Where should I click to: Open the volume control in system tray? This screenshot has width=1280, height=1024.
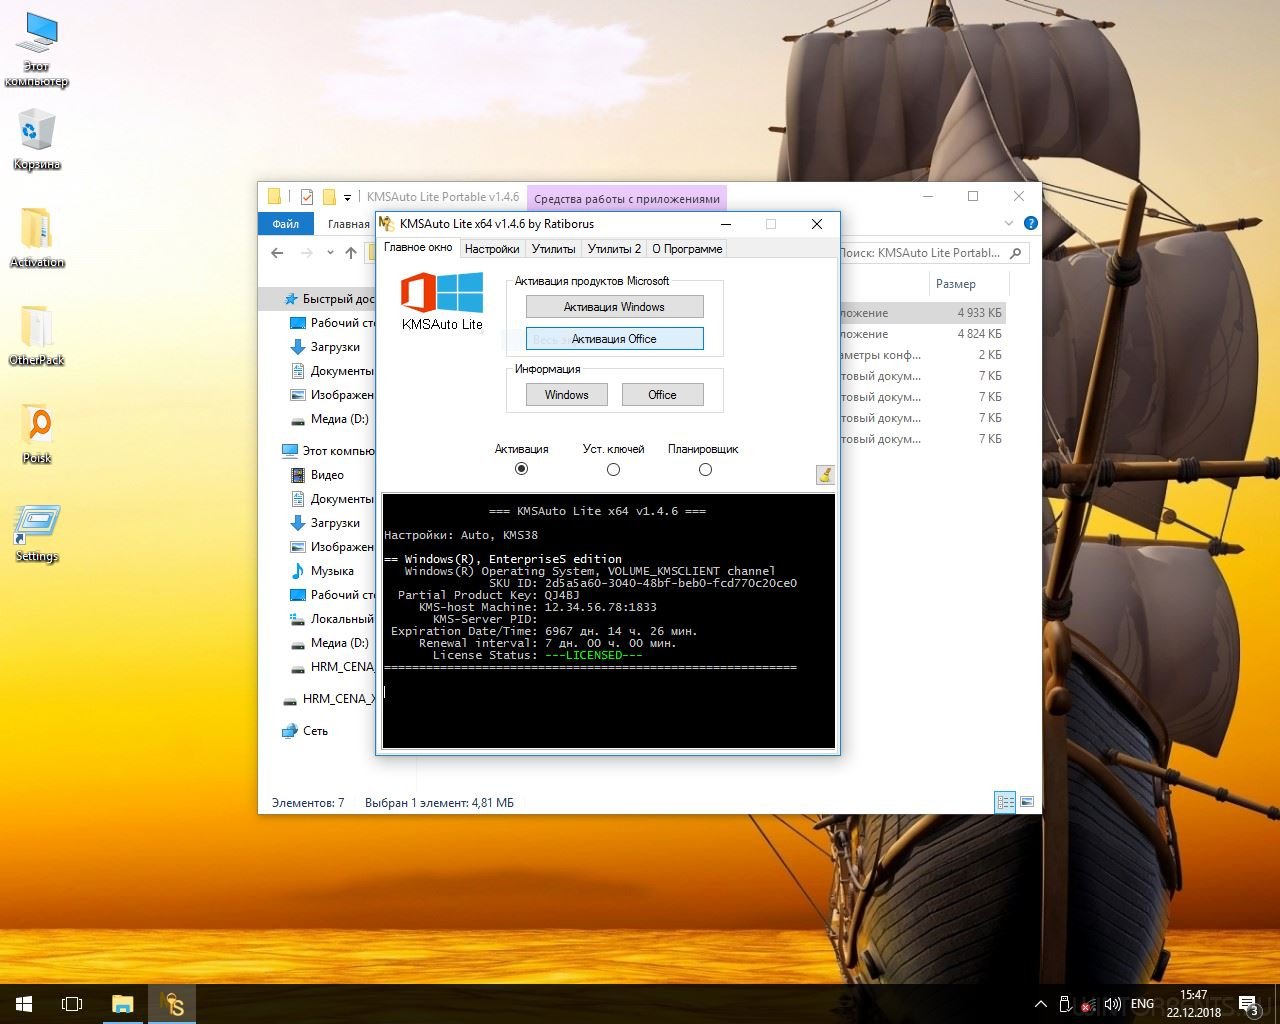[x=1113, y=1004]
